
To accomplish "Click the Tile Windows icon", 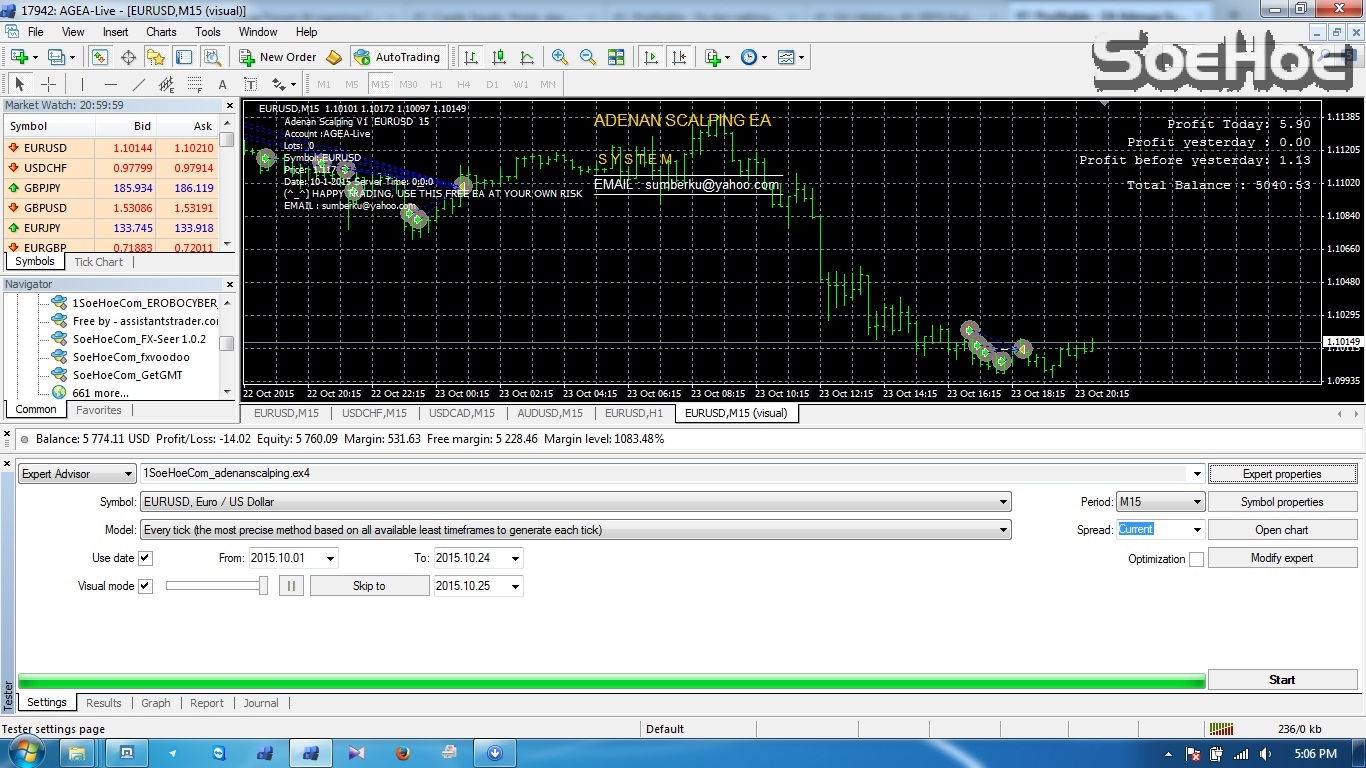I will pos(616,58).
